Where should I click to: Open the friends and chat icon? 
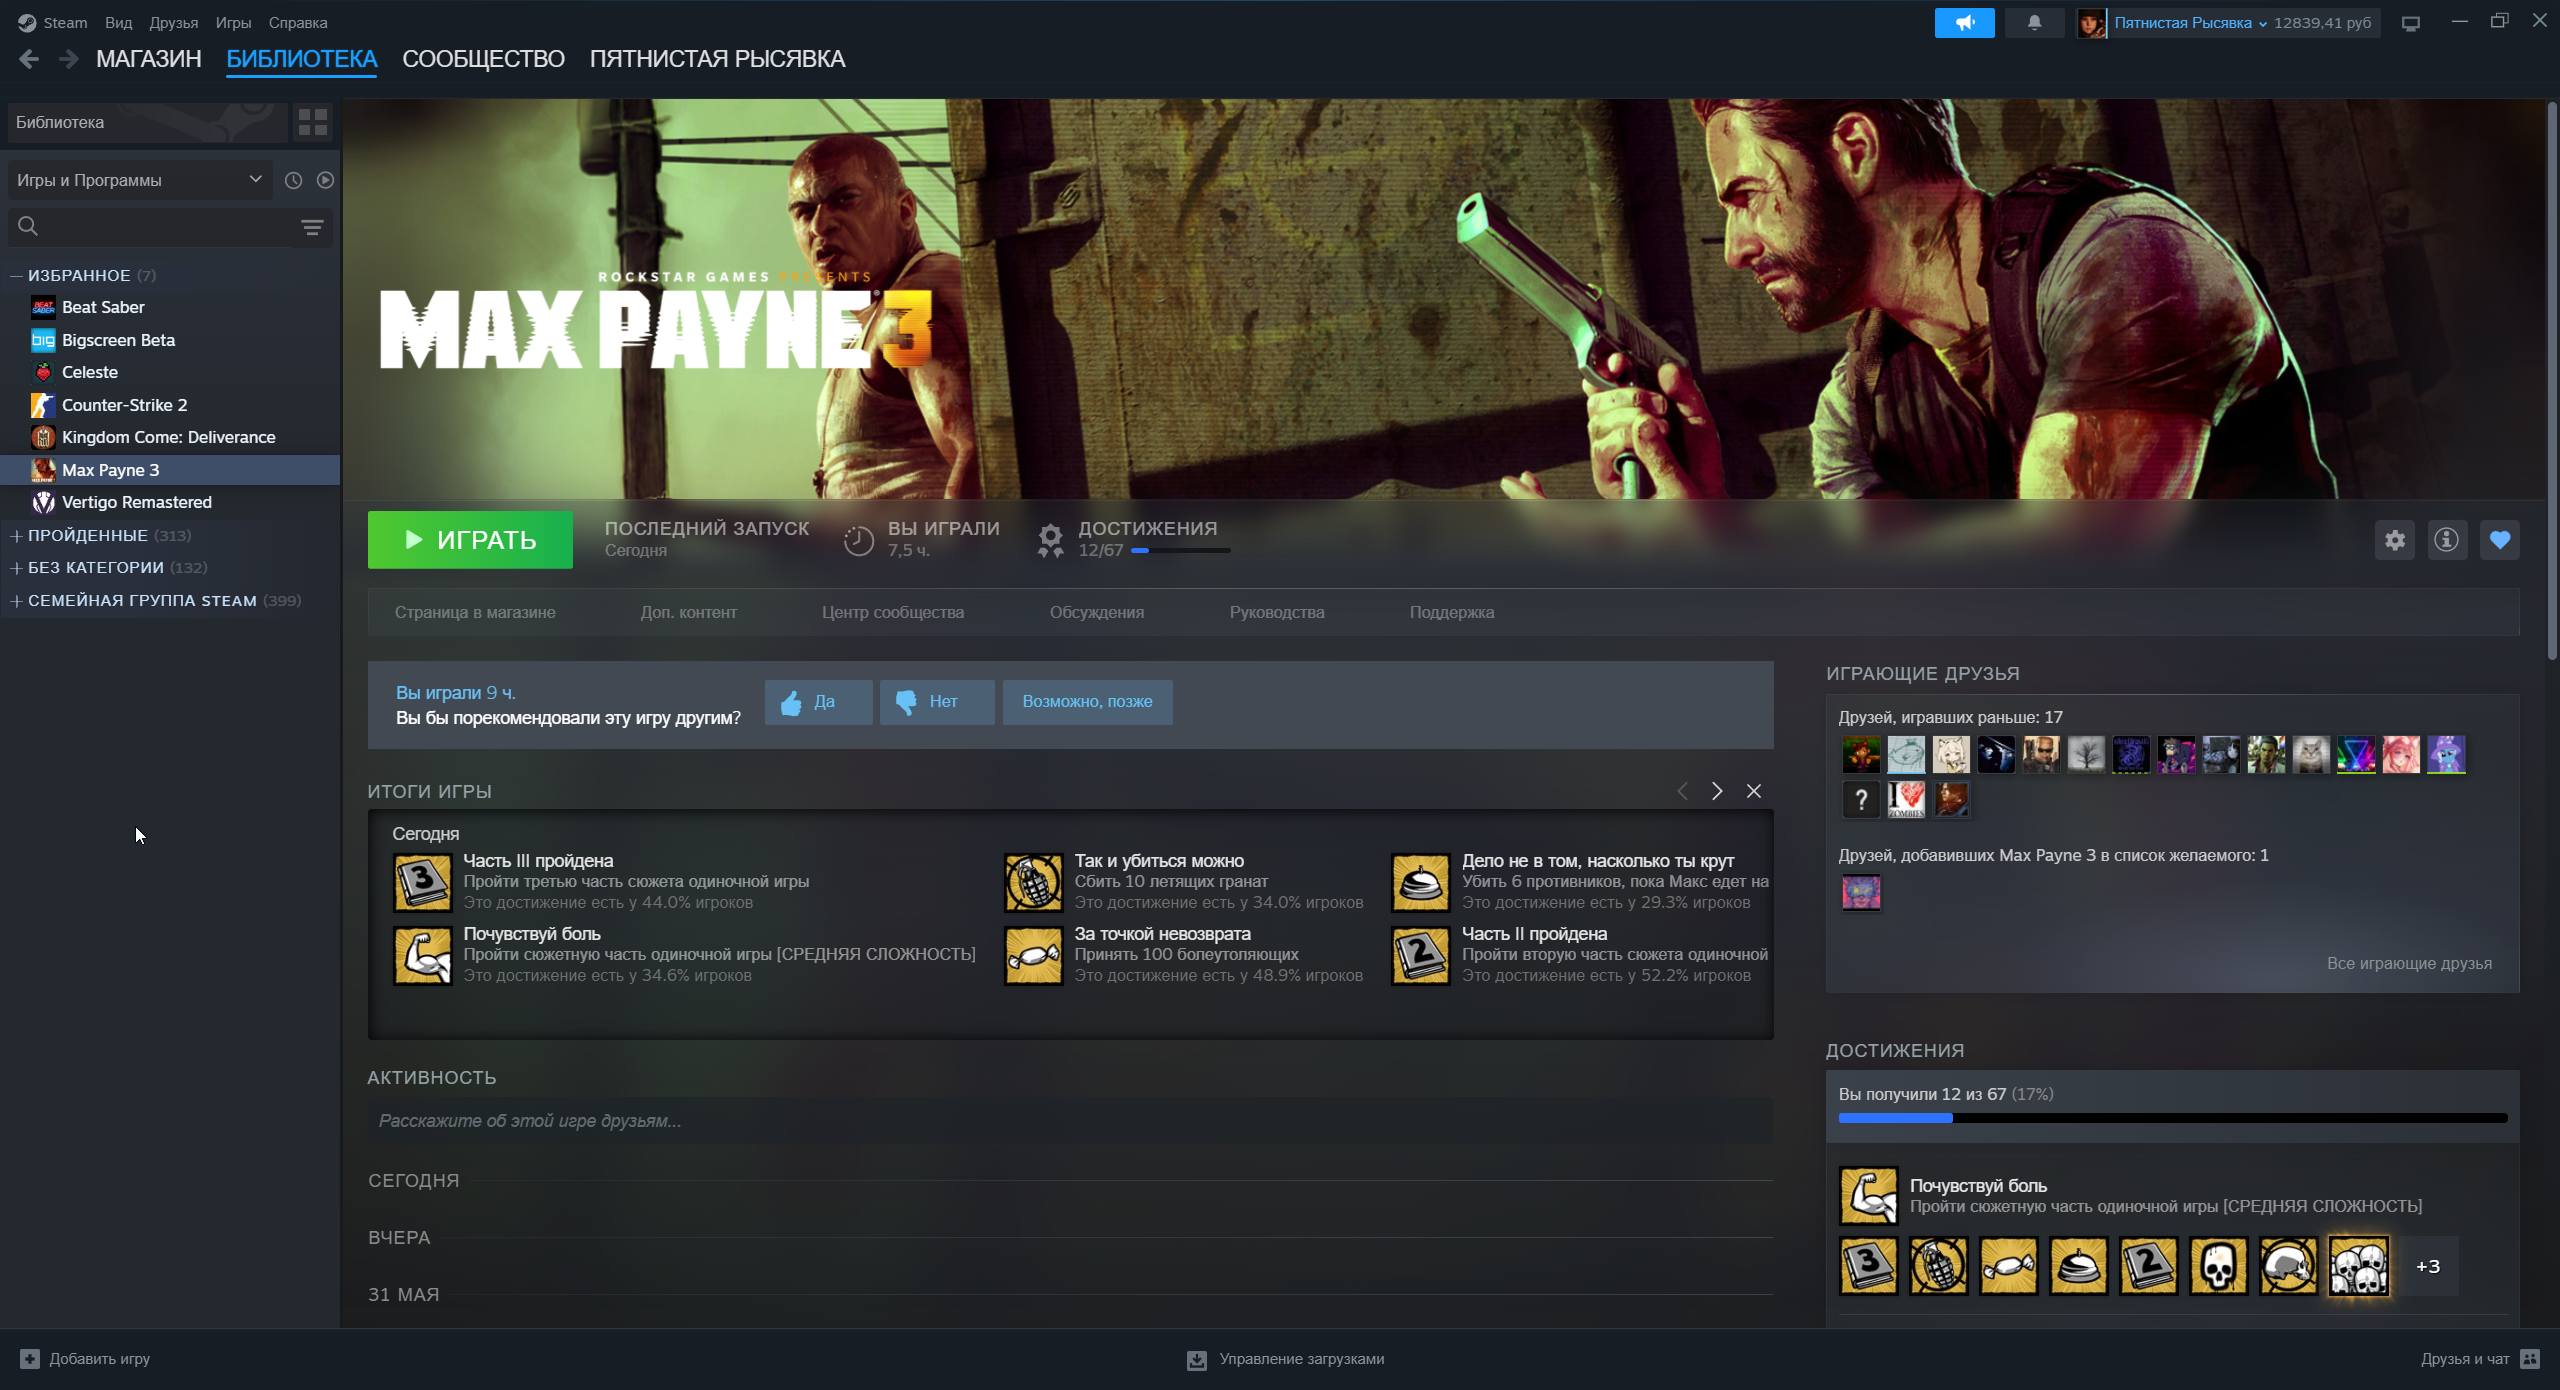pyautogui.click(x=2531, y=1359)
